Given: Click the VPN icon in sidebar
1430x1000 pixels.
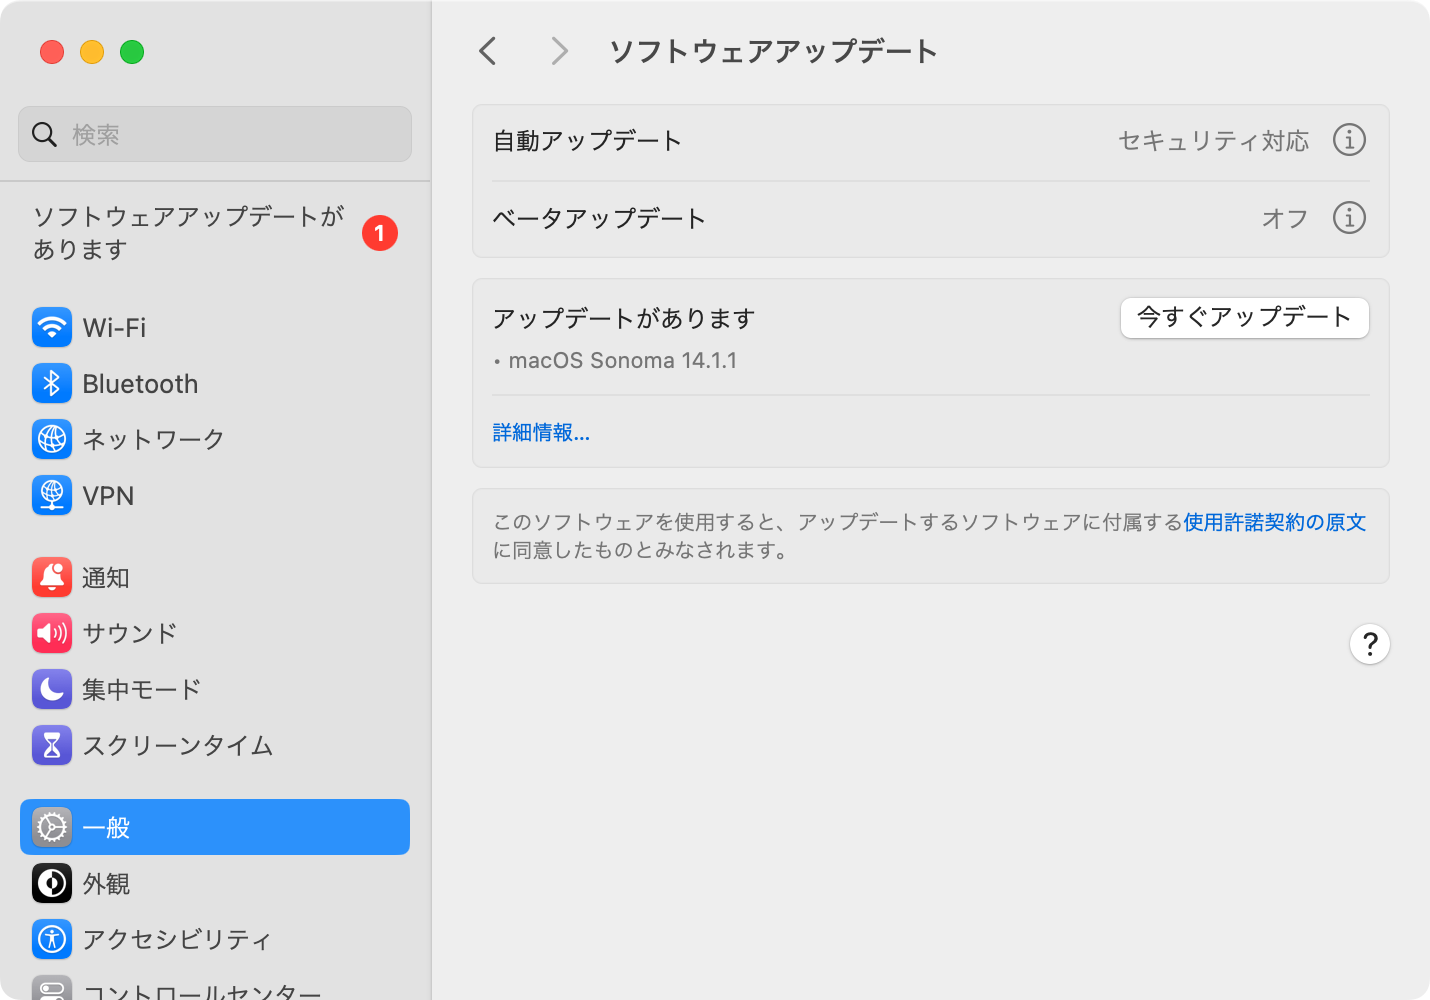Looking at the screenshot, I should click(x=52, y=495).
